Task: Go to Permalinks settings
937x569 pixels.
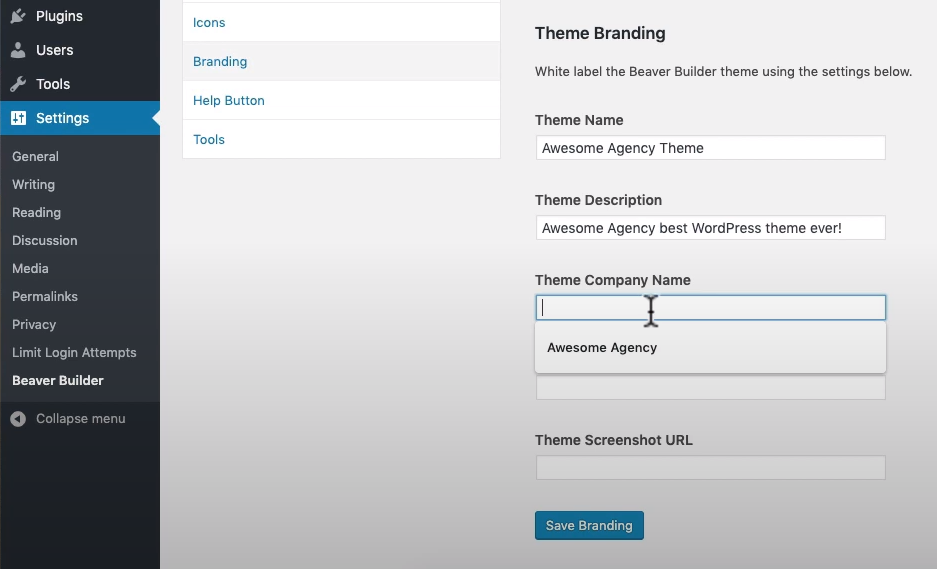Action: coord(44,296)
